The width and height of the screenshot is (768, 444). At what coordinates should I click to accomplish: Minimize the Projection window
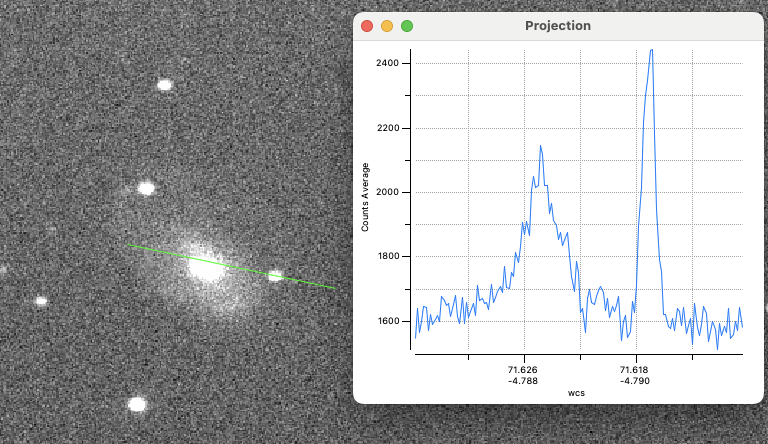(x=387, y=26)
